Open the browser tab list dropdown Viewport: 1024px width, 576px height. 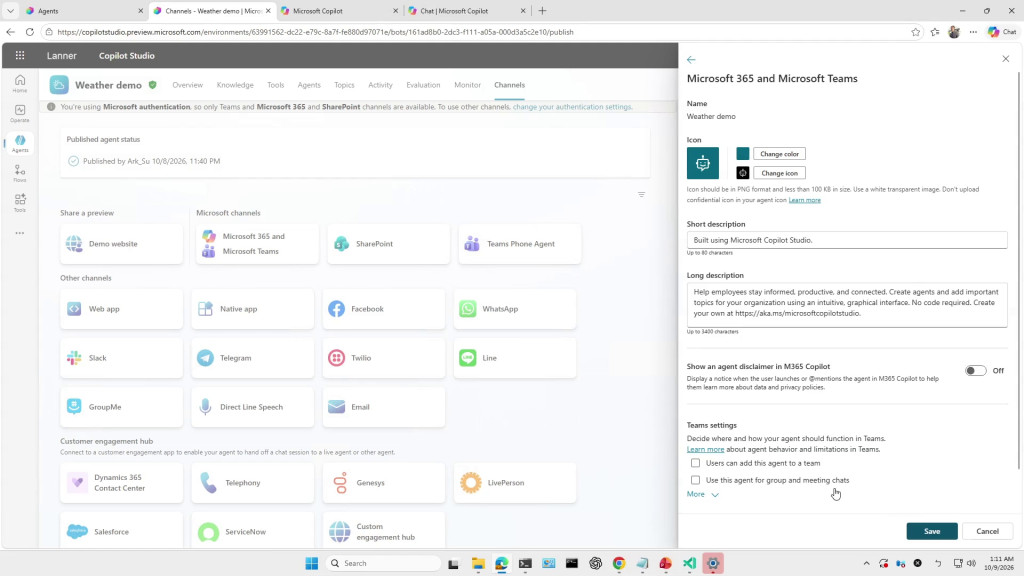[x=10, y=10]
